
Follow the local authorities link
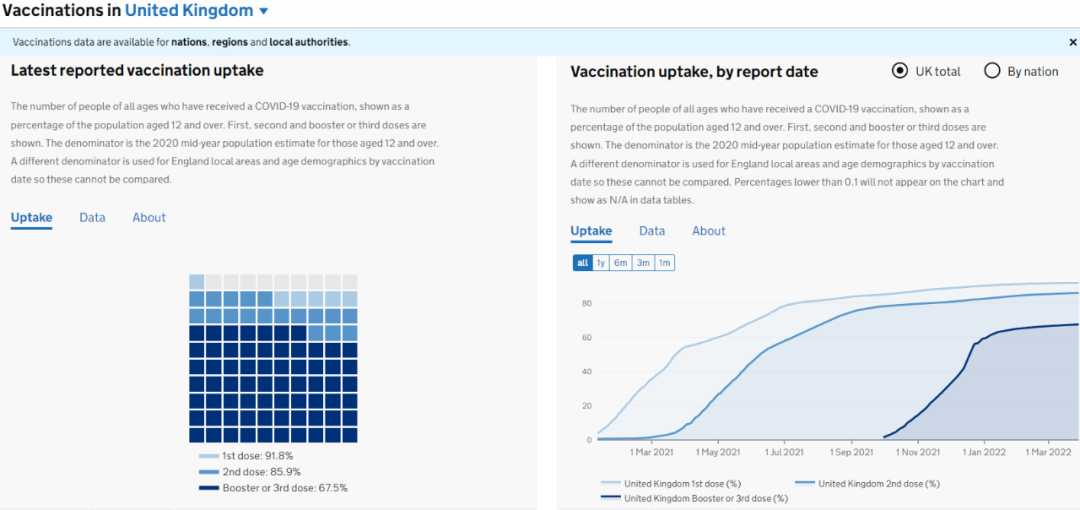tap(308, 42)
